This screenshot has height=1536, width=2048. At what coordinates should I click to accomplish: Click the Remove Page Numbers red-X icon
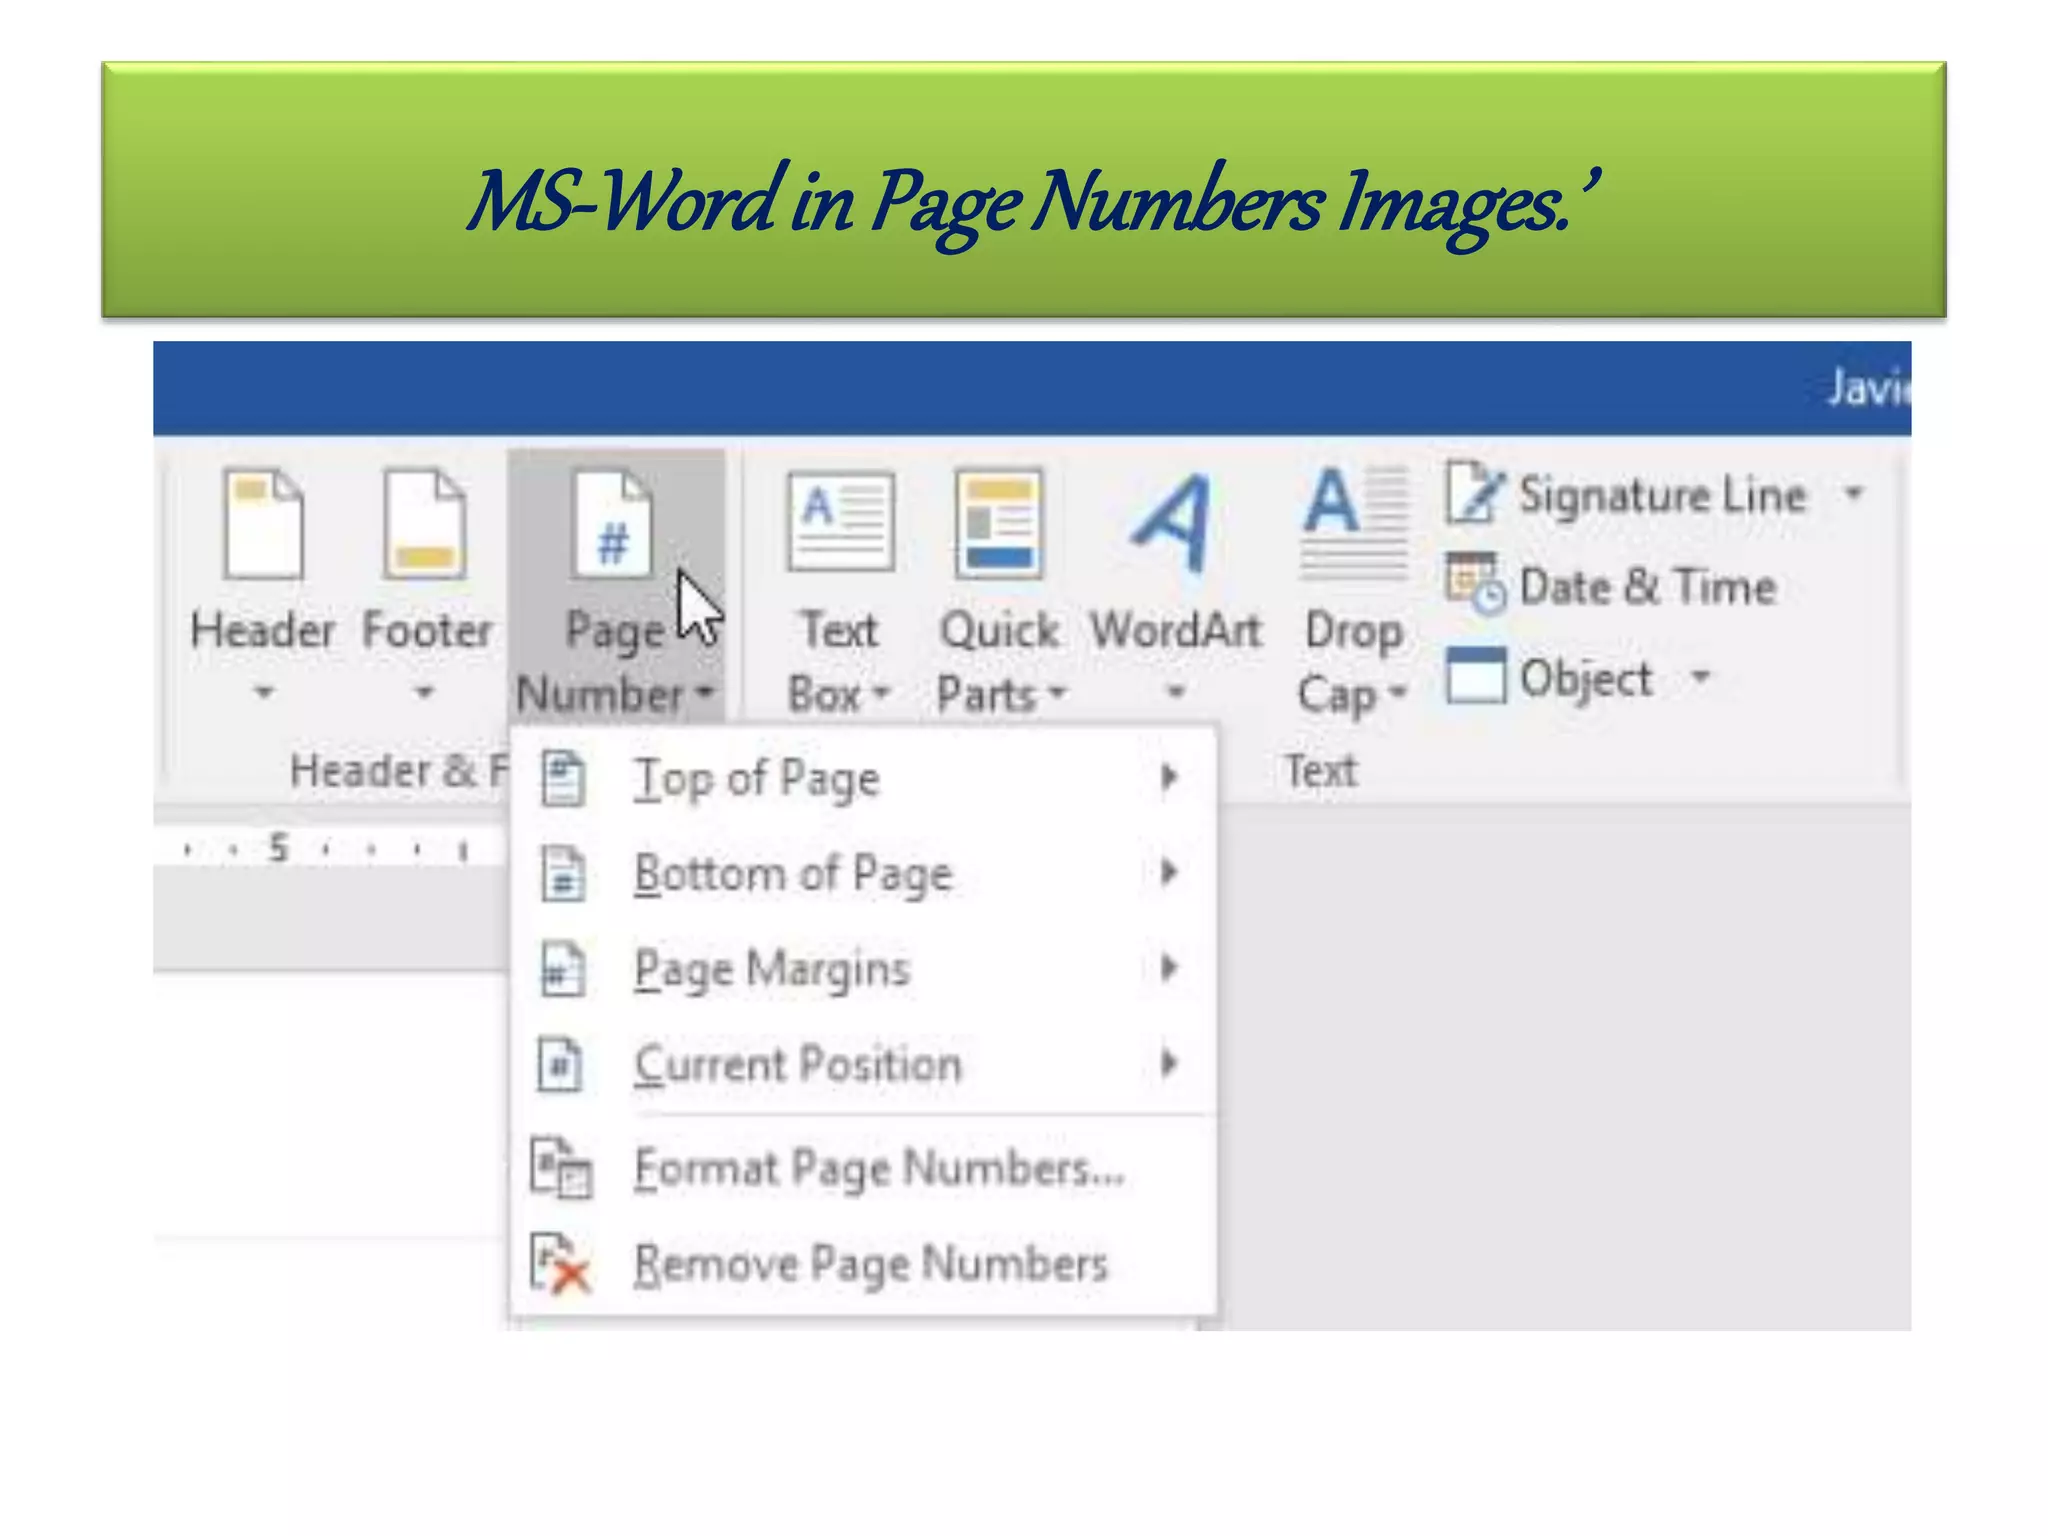pyautogui.click(x=560, y=1263)
